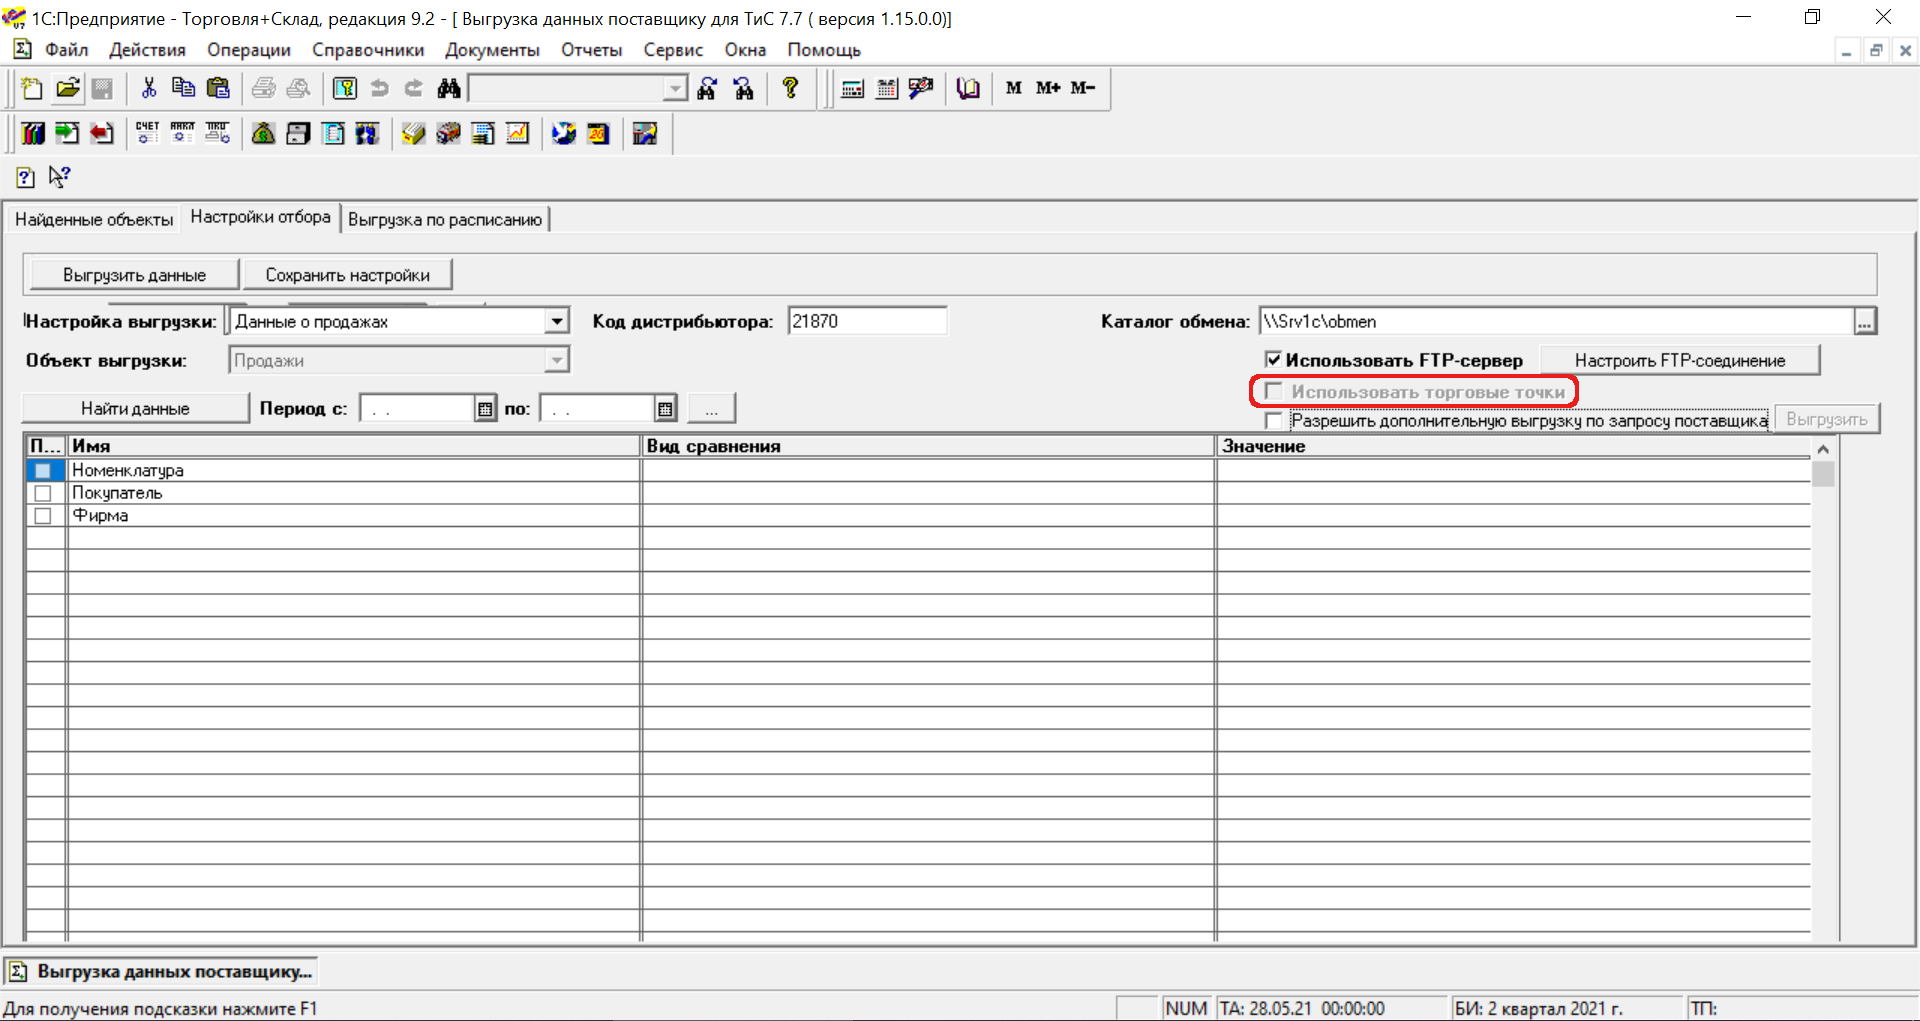Image resolution: width=1920 pixels, height=1021 pixels.
Task: Click the yellow Help question mark icon
Action: pos(791,88)
